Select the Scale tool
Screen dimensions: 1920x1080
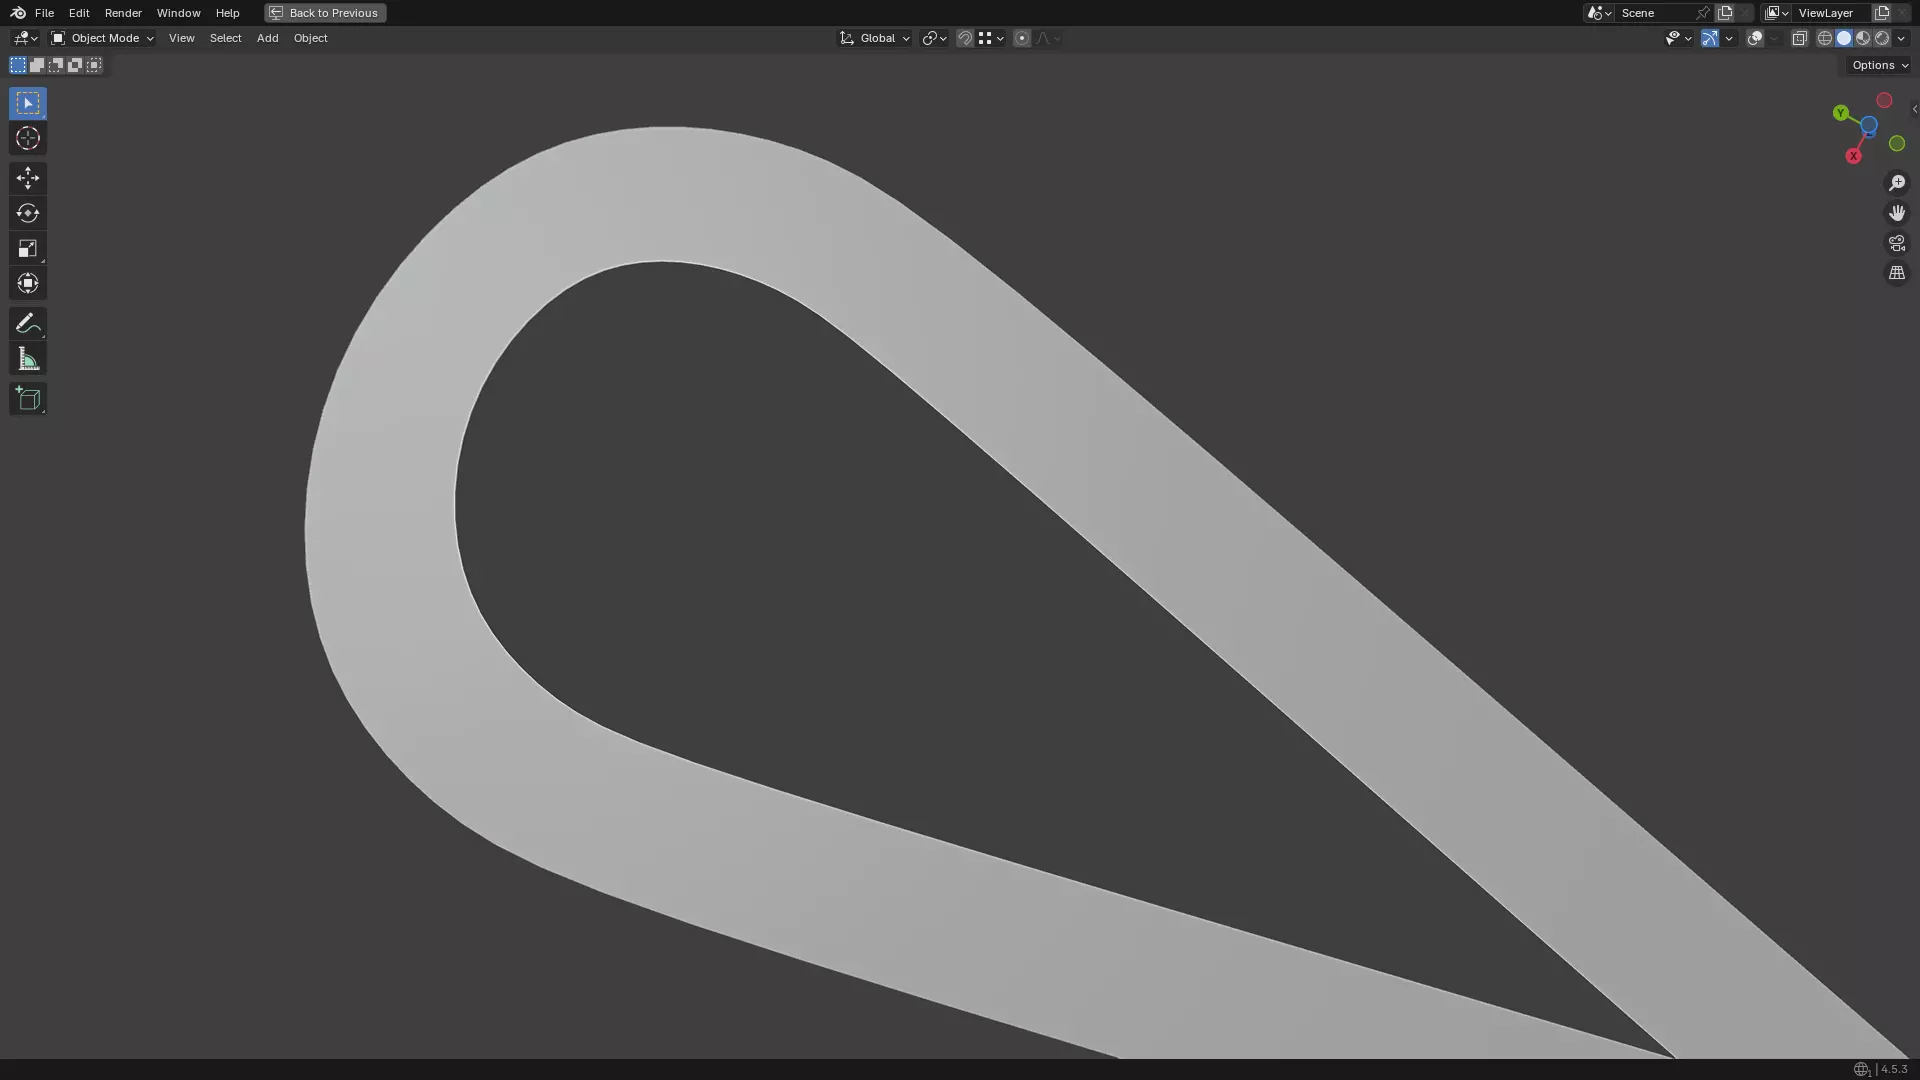pyautogui.click(x=27, y=248)
